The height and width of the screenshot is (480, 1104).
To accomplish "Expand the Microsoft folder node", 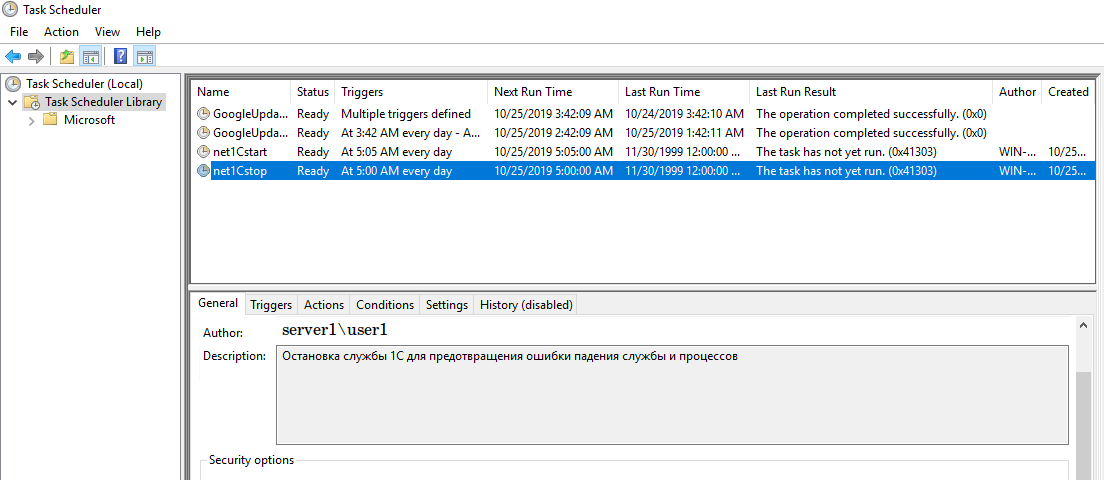I will click(x=31, y=120).
